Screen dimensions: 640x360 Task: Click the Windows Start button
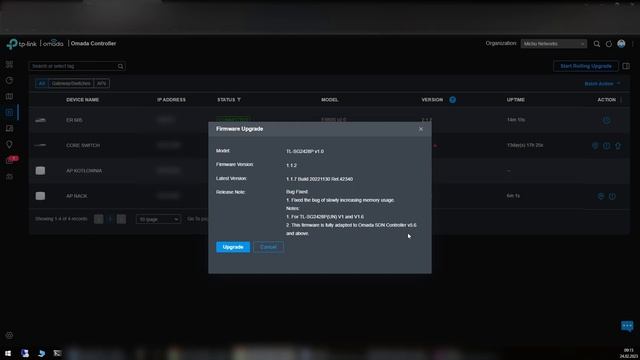8,353
